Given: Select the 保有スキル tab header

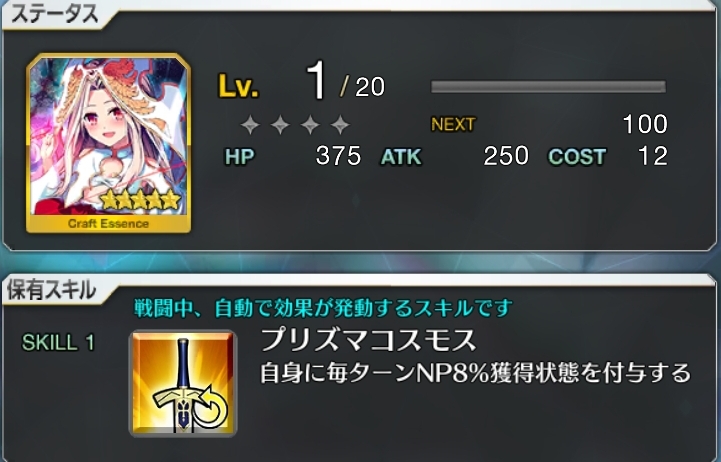Looking at the screenshot, I should pyautogui.click(x=52, y=290).
